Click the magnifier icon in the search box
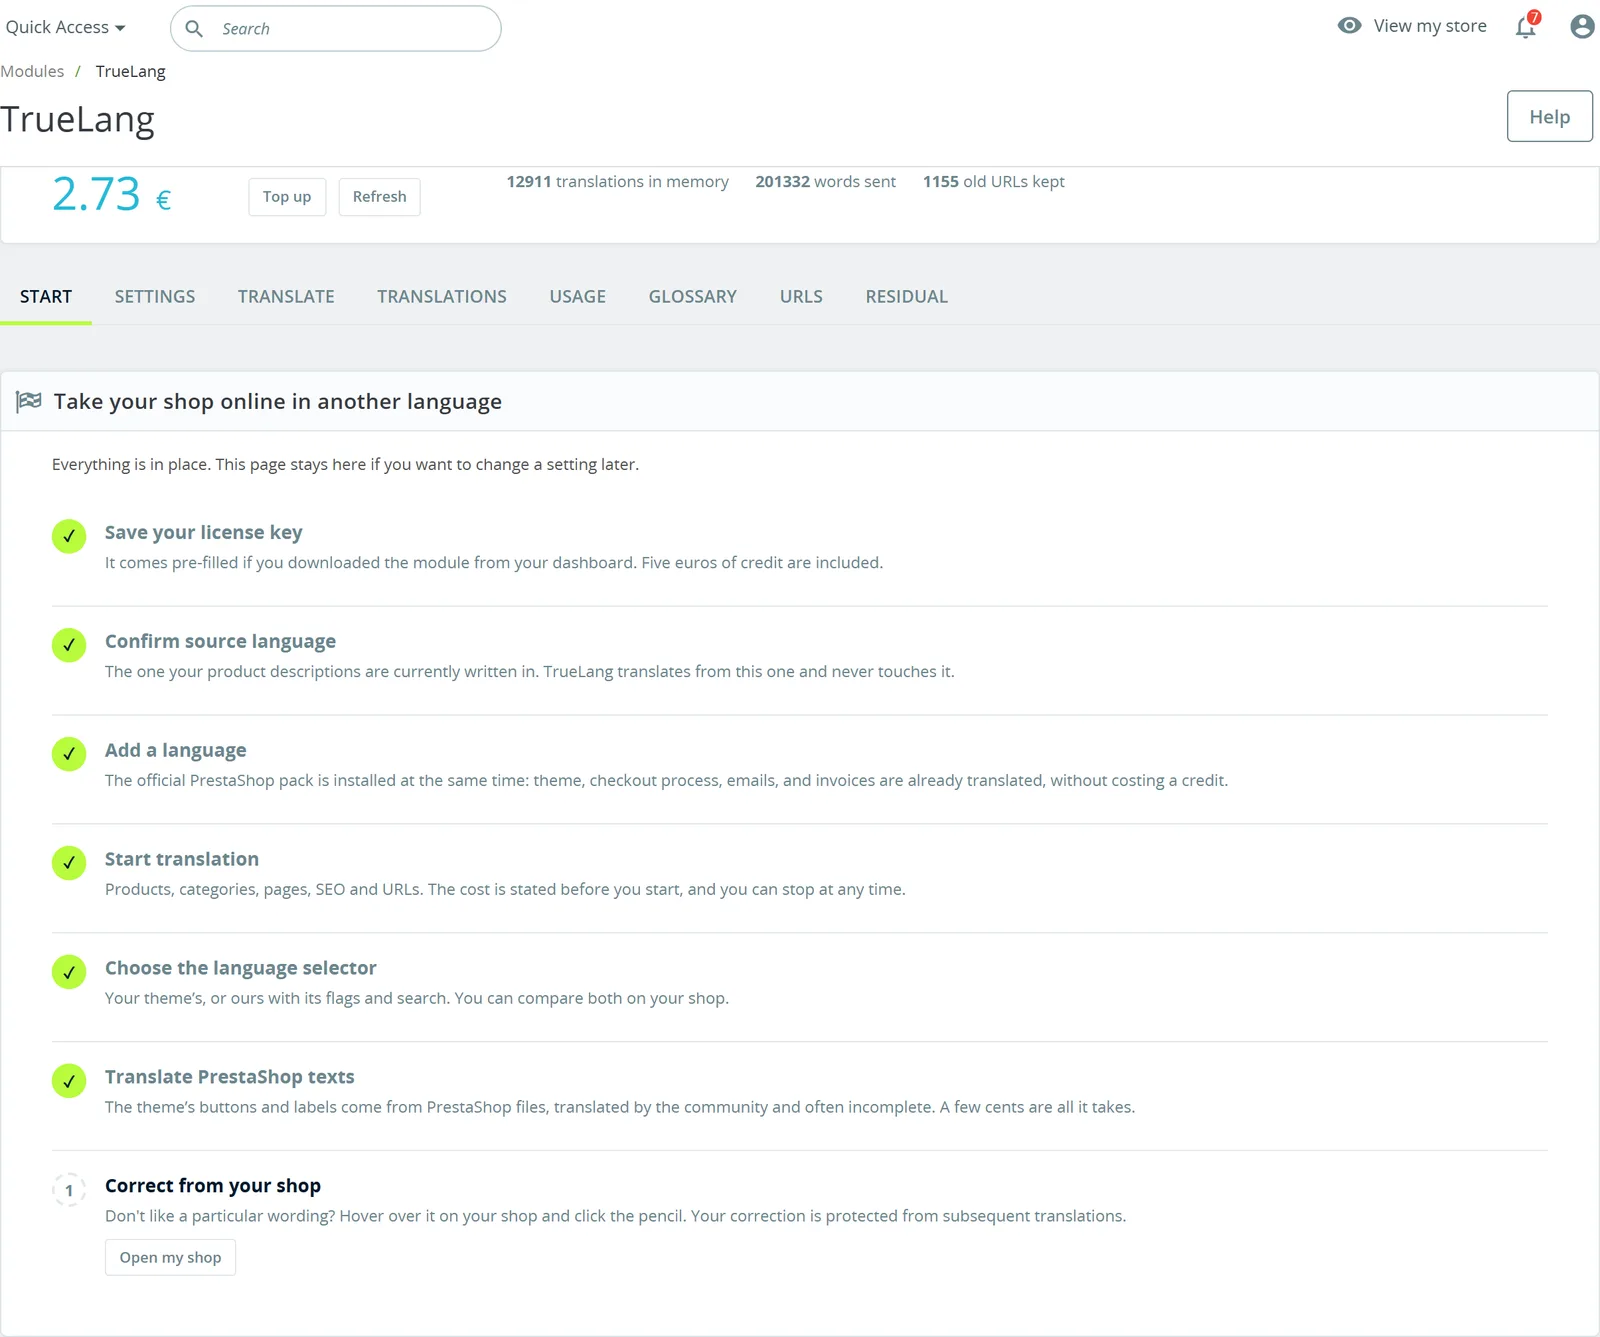Image resolution: width=1600 pixels, height=1337 pixels. click(194, 28)
